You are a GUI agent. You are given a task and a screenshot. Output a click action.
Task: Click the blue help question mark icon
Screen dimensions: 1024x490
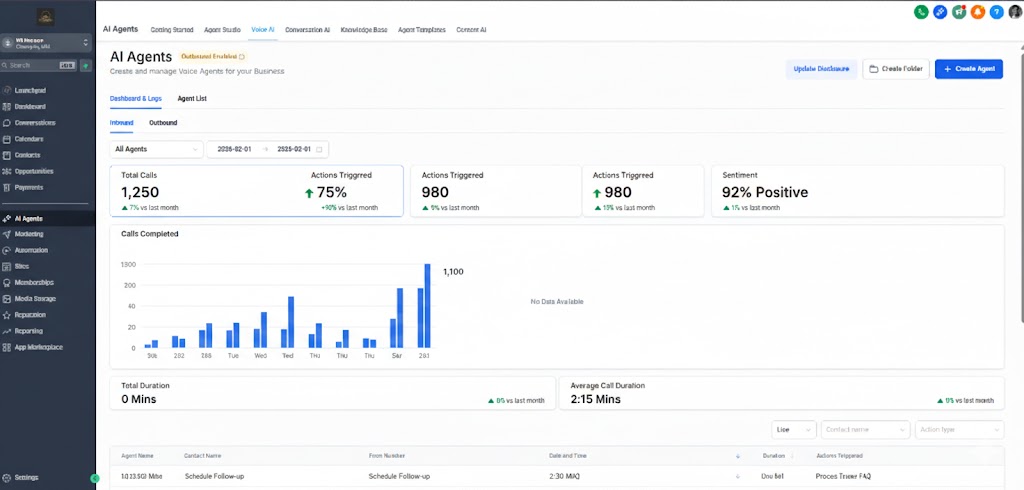click(996, 12)
